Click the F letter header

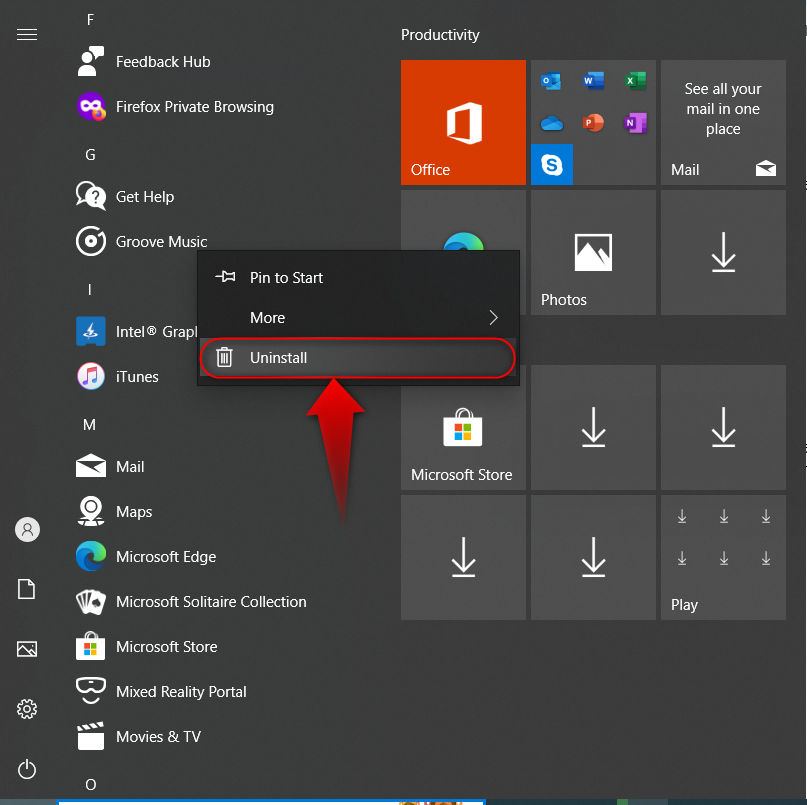(91, 20)
